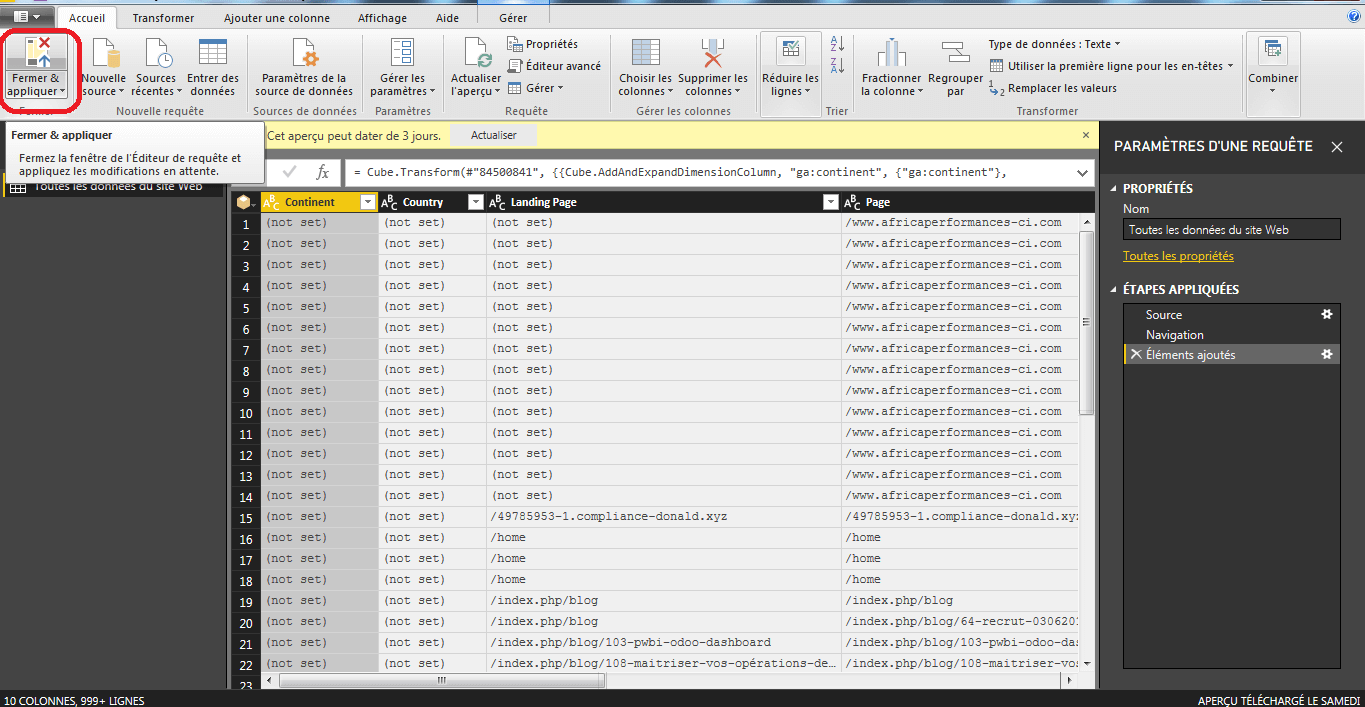The image size is (1365, 707).
Task: Click the ABC type icon of Country column
Action: [x=390, y=202]
